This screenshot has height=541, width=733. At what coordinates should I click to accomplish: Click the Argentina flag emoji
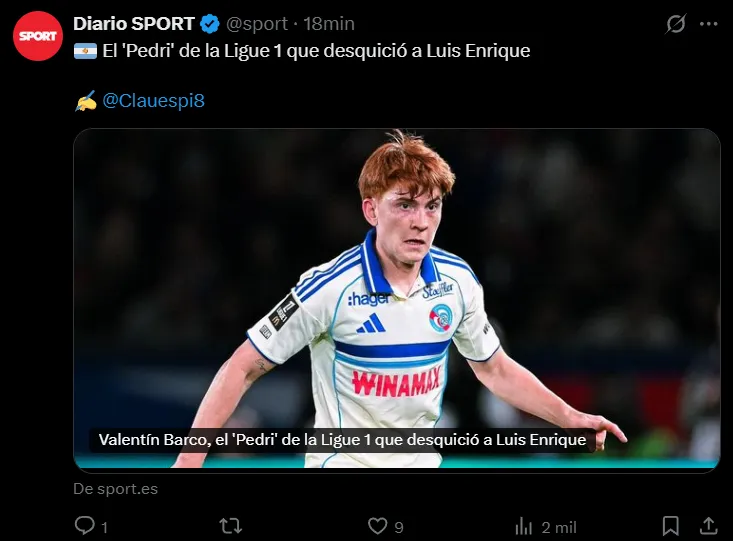85,51
